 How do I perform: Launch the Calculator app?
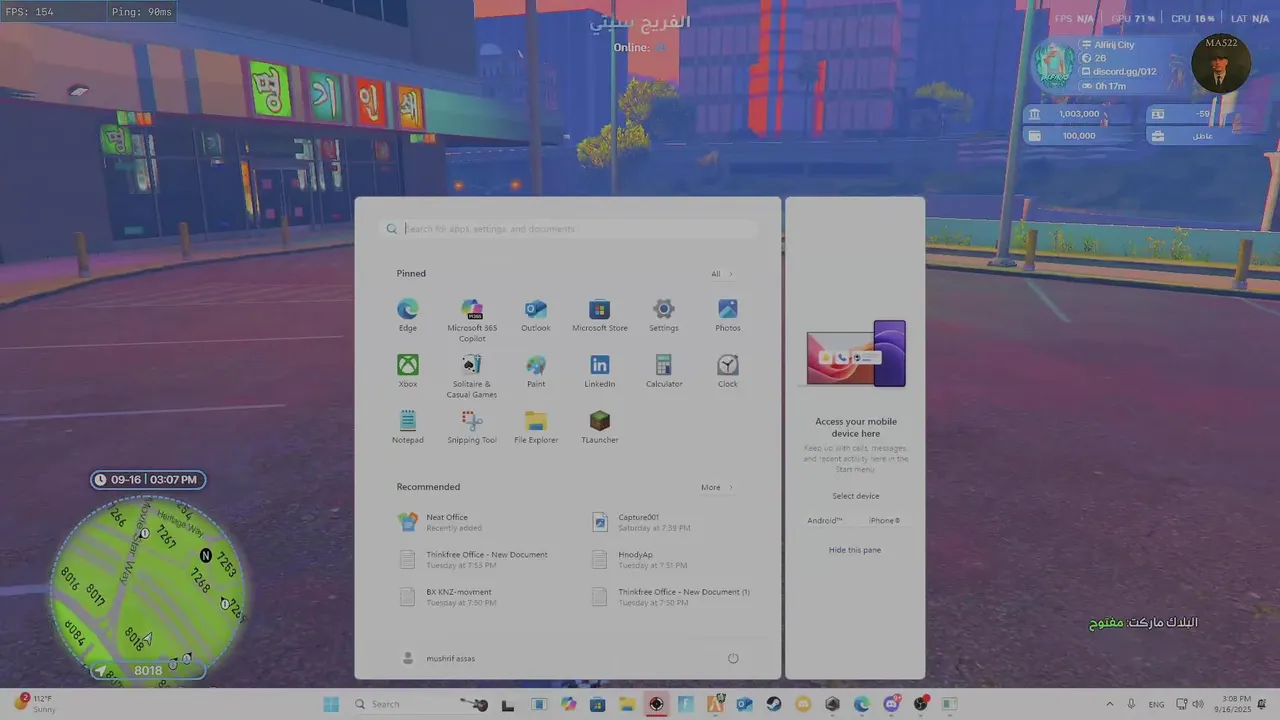[x=664, y=371]
